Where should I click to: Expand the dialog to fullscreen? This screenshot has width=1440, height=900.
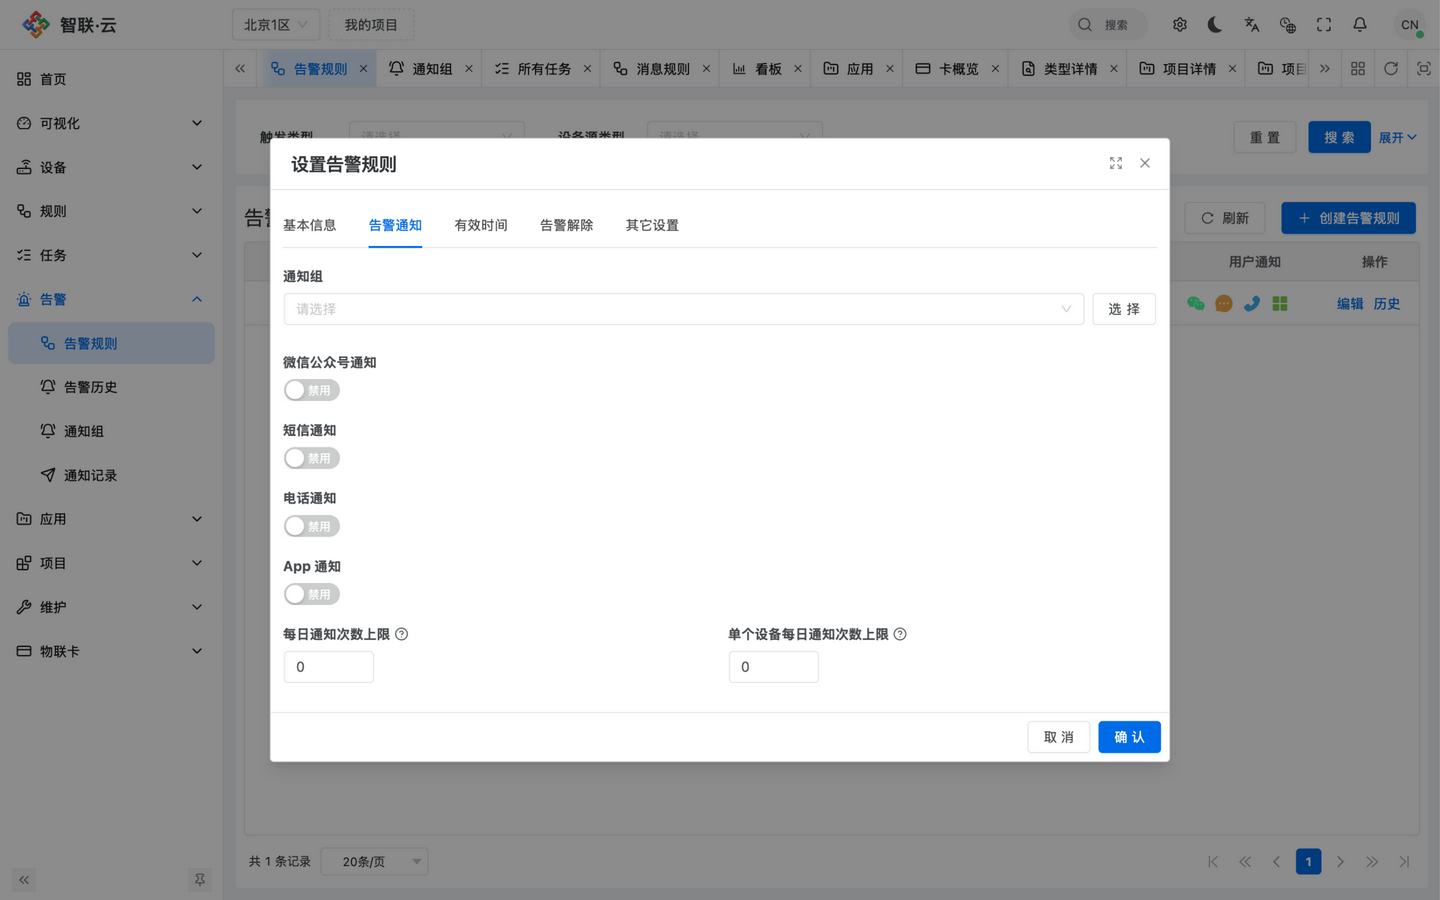click(x=1116, y=163)
